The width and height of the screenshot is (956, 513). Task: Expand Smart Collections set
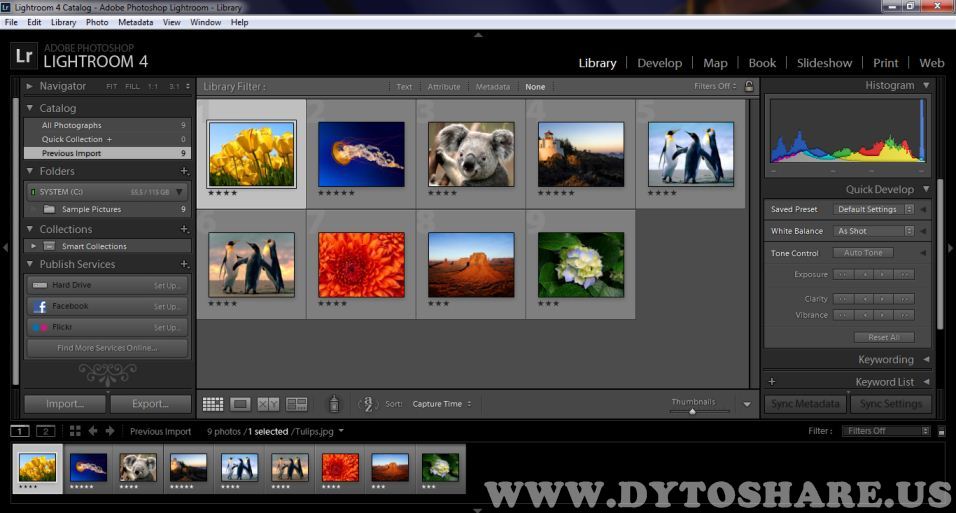[x=34, y=246]
